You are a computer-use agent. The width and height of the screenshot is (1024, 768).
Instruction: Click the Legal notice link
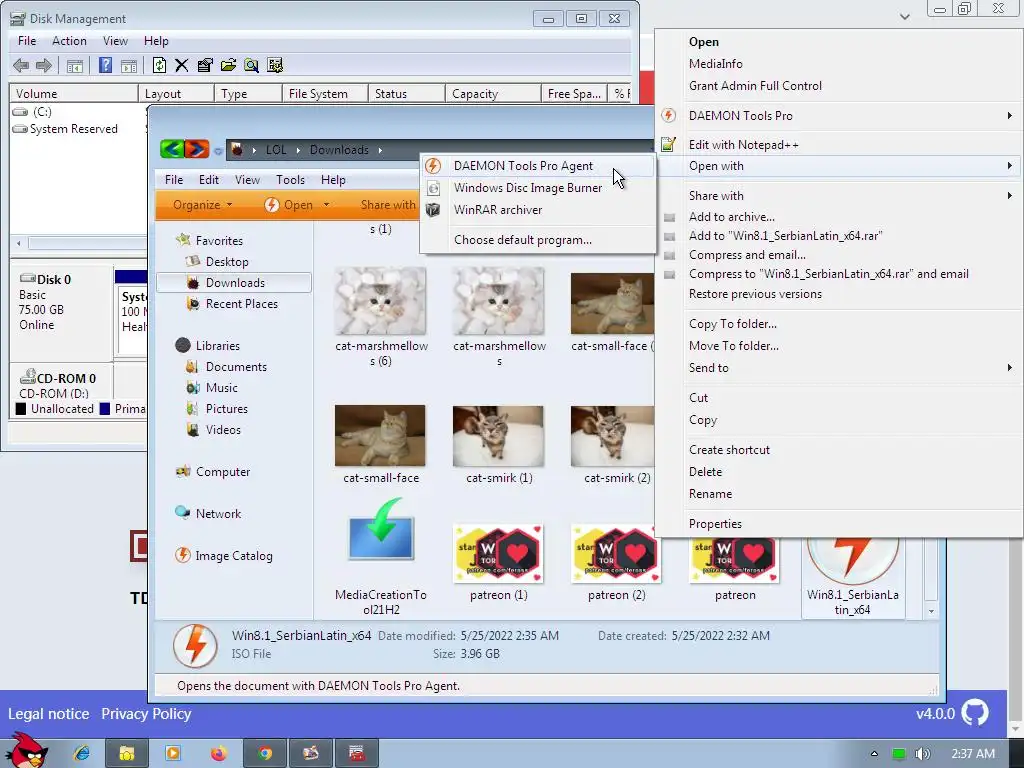pos(48,714)
